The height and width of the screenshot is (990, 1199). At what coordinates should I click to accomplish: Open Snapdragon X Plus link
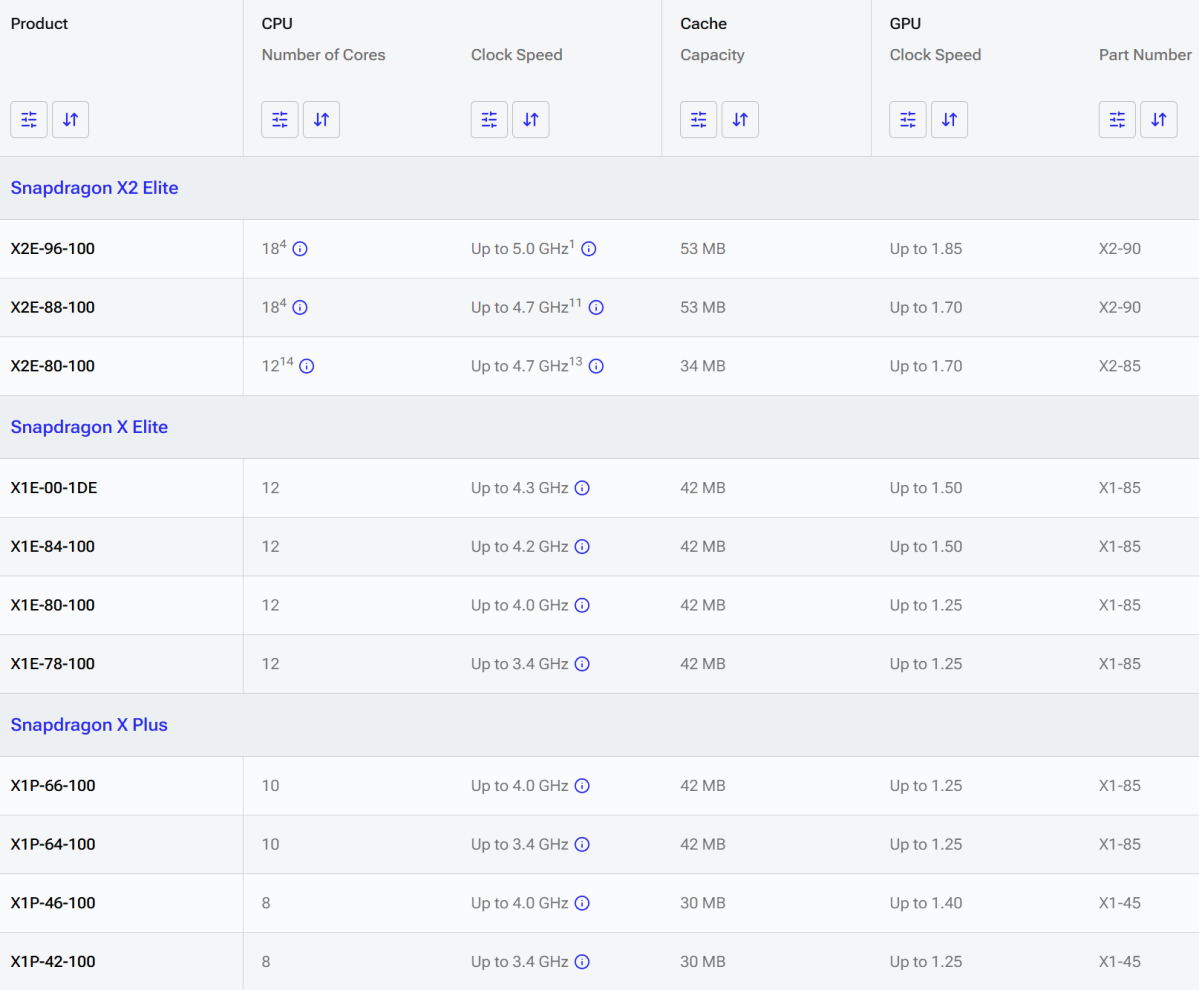click(x=89, y=725)
